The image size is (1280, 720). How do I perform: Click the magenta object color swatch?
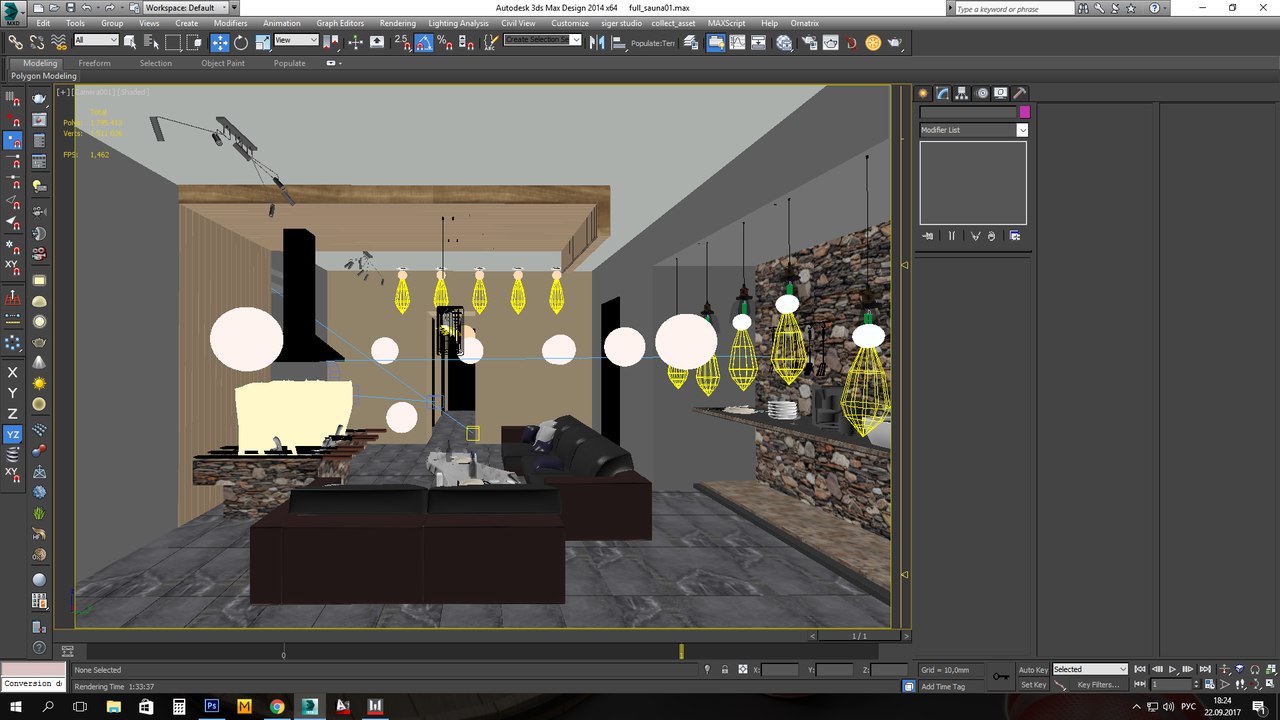pyautogui.click(x=1024, y=112)
